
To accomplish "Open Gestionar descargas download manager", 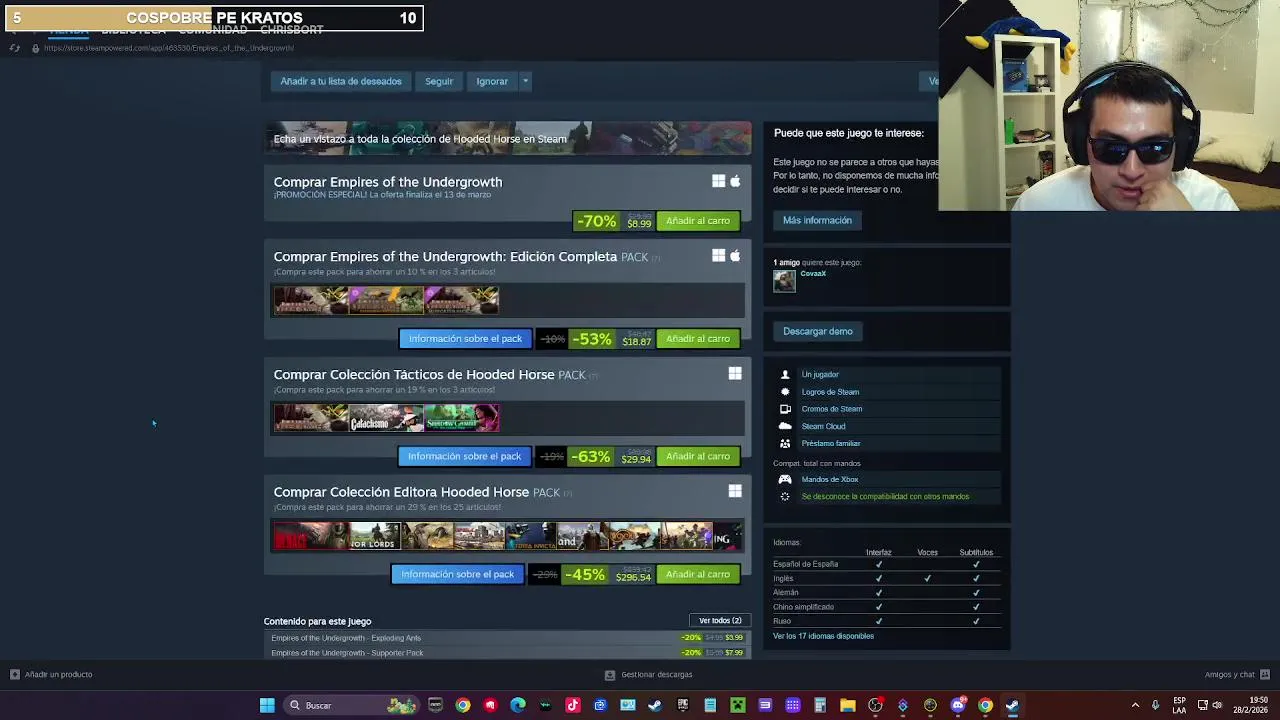I will (649, 674).
